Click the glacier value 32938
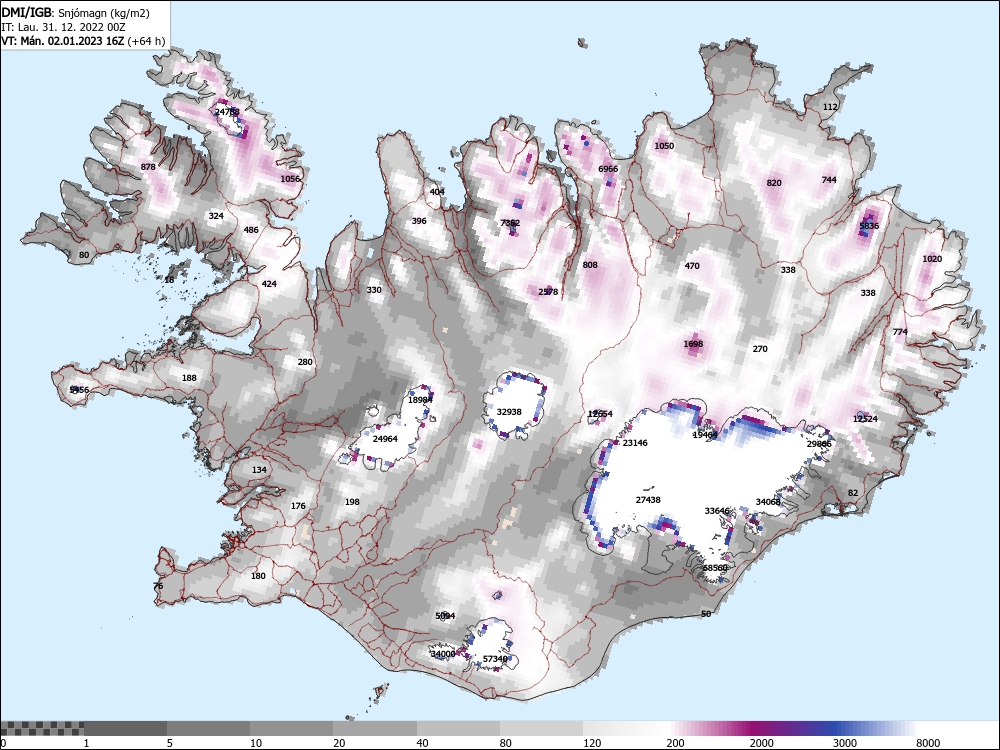The width and height of the screenshot is (1000, 750). click(509, 412)
